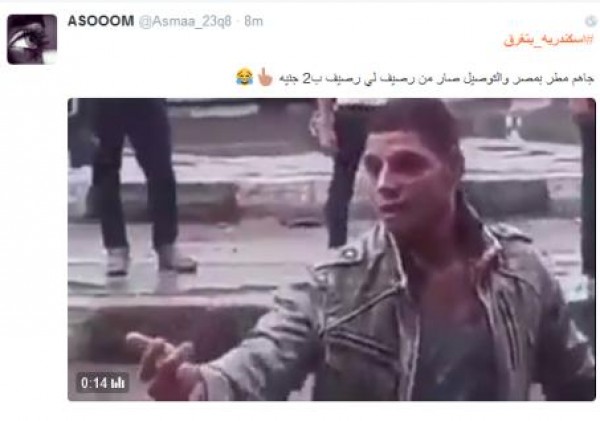Open the ASOOOM display name profile link

[101, 21]
